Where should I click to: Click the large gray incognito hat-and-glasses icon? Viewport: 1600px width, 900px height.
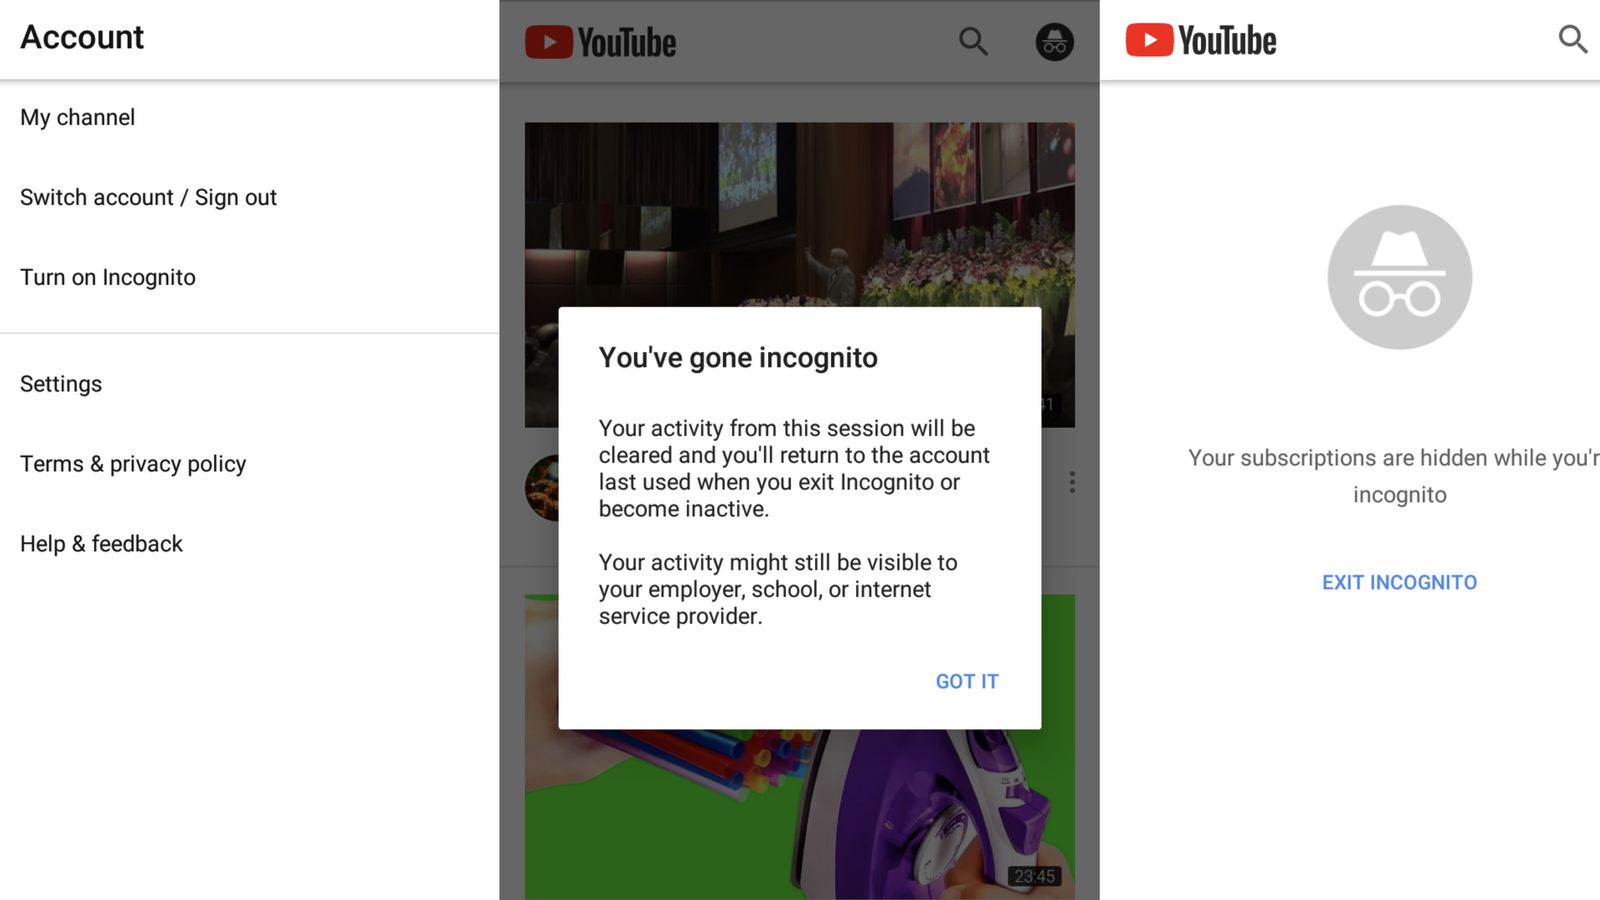[1399, 277]
